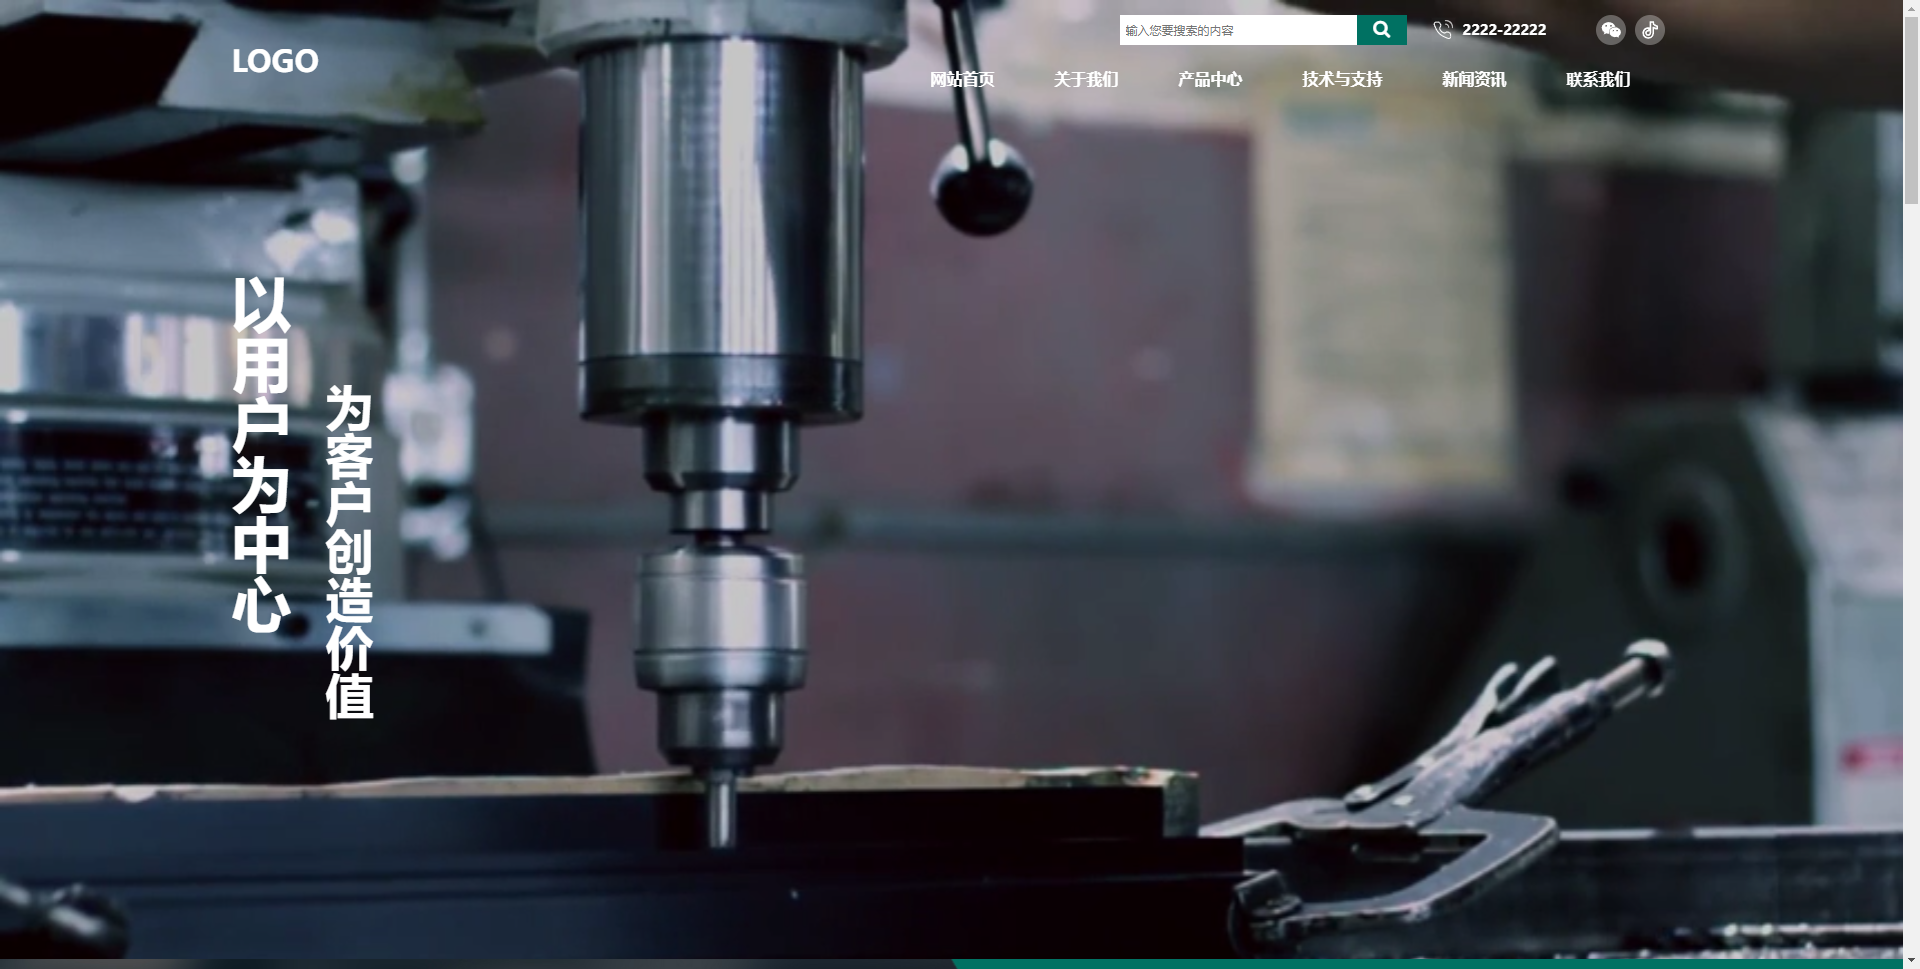
Task: Open the 关于我们 menu item
Action: [1086, 79]
